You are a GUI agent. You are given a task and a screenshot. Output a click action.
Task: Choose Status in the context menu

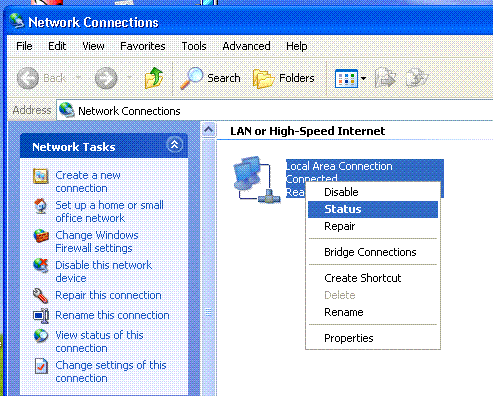(373, 209)
